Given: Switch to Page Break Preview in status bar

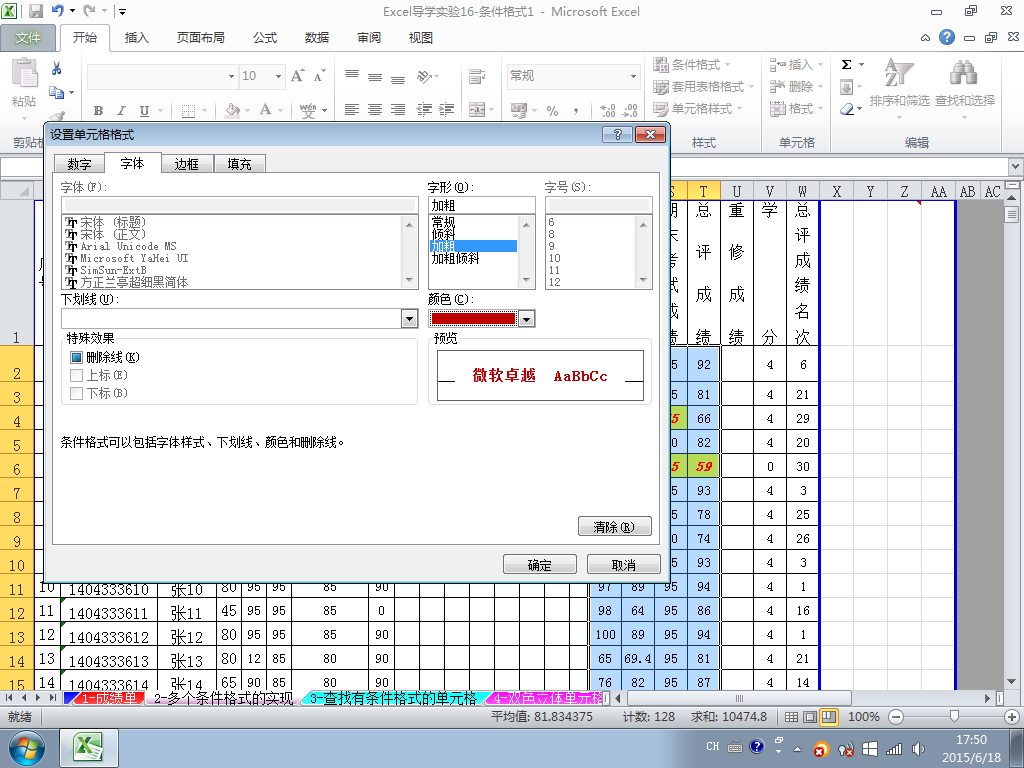Looking at the screenshot, I should click(829, 716).
